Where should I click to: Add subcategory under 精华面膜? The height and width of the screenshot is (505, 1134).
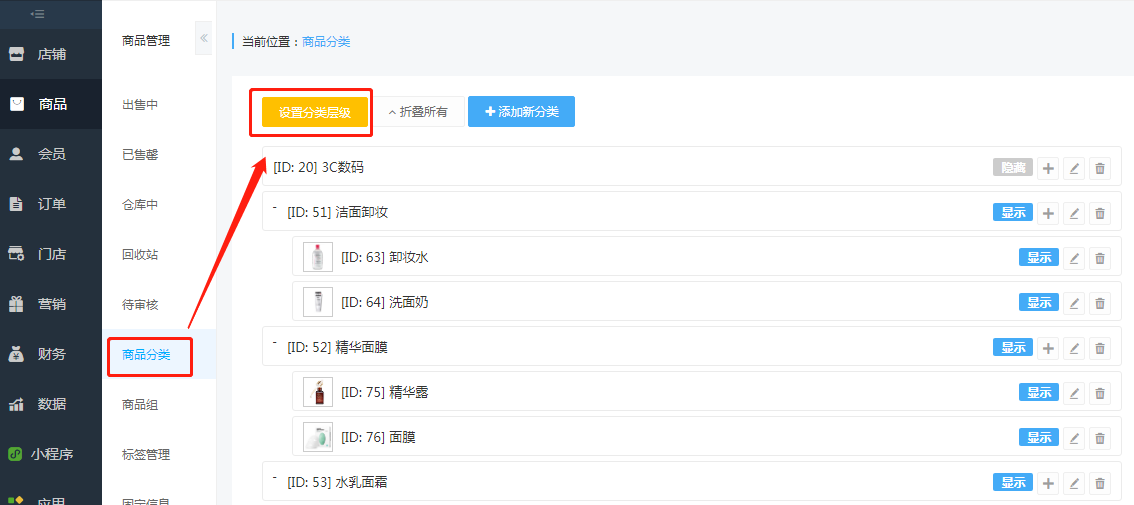[1048, 348]
